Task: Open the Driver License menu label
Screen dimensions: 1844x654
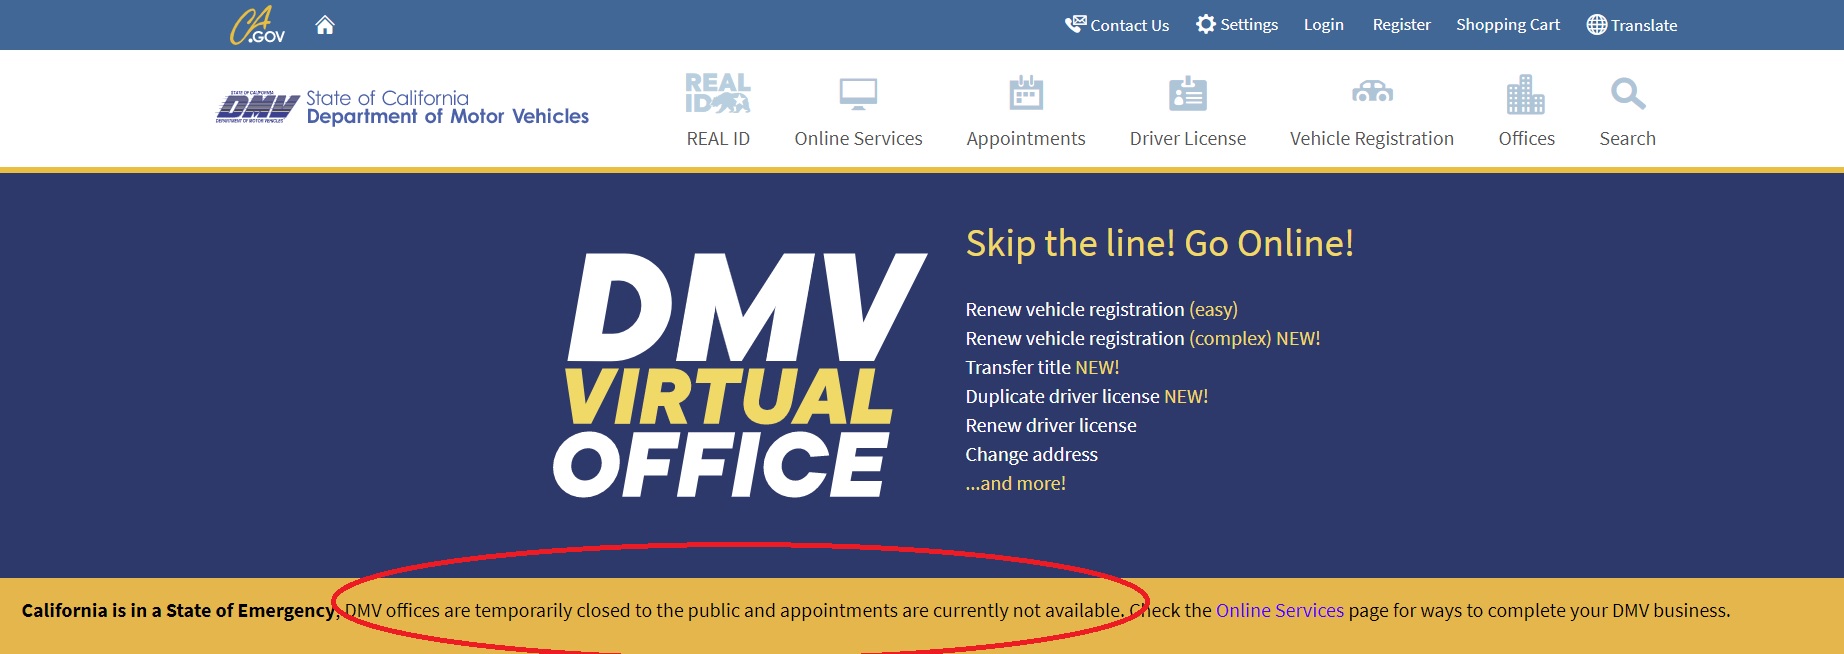Action: coord(1188,139)
